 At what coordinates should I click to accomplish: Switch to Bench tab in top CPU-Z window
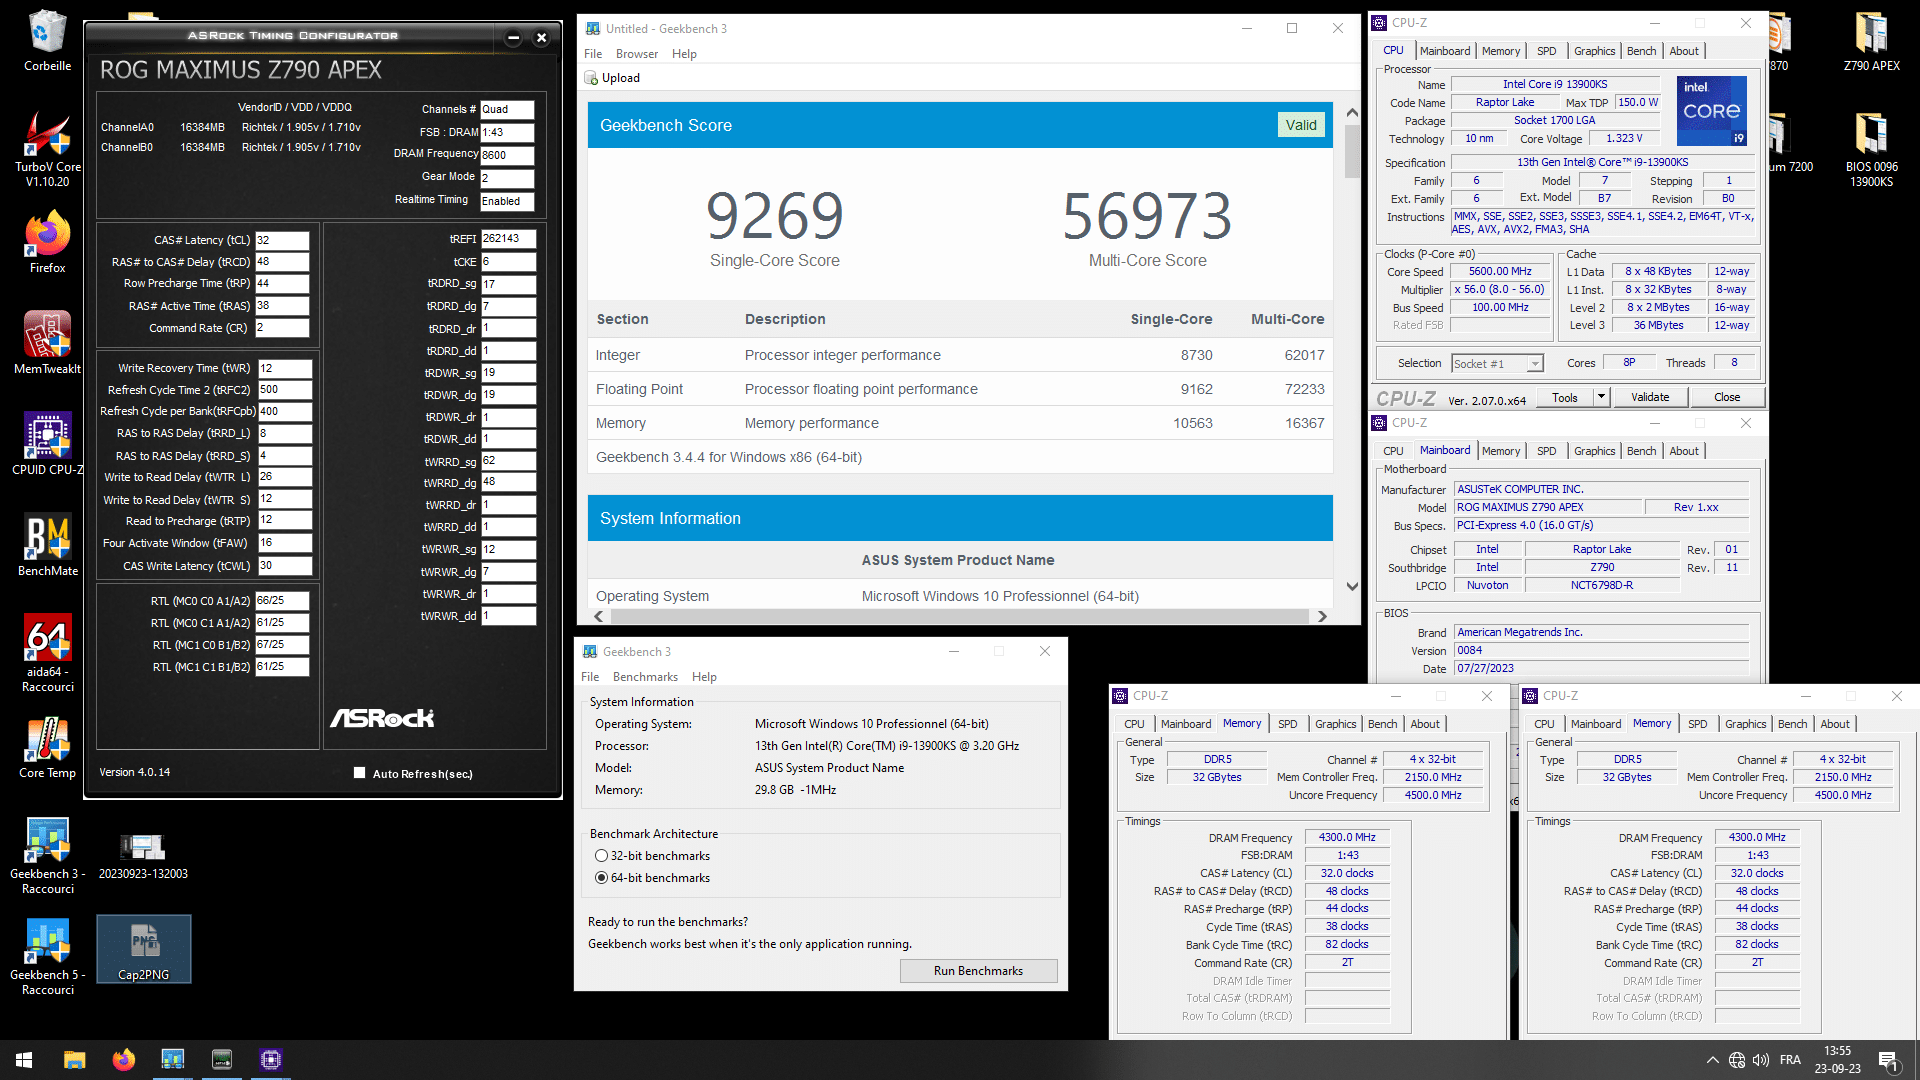coord(1641,51)
